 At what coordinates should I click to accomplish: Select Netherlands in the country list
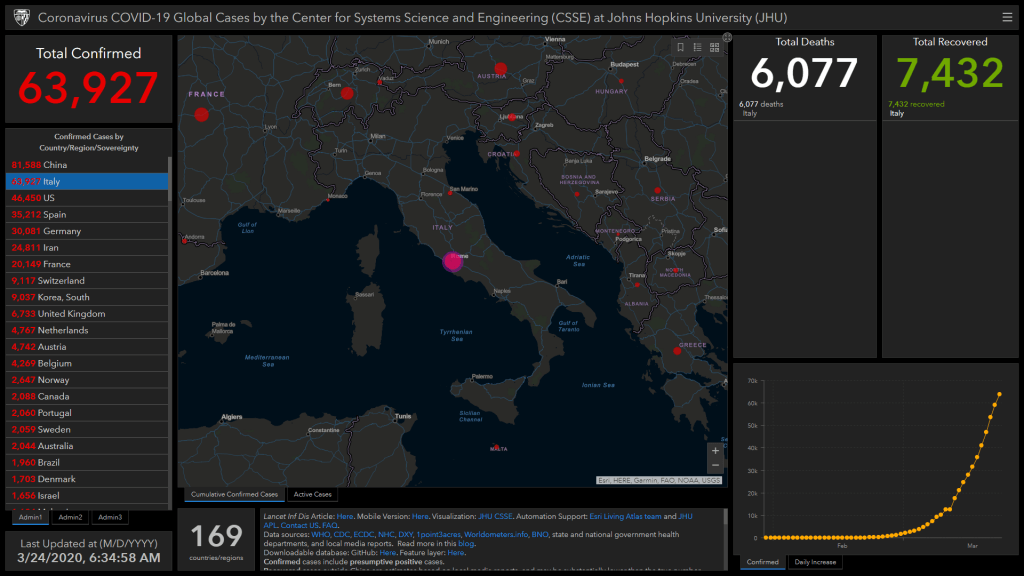(x=86, y=330)
